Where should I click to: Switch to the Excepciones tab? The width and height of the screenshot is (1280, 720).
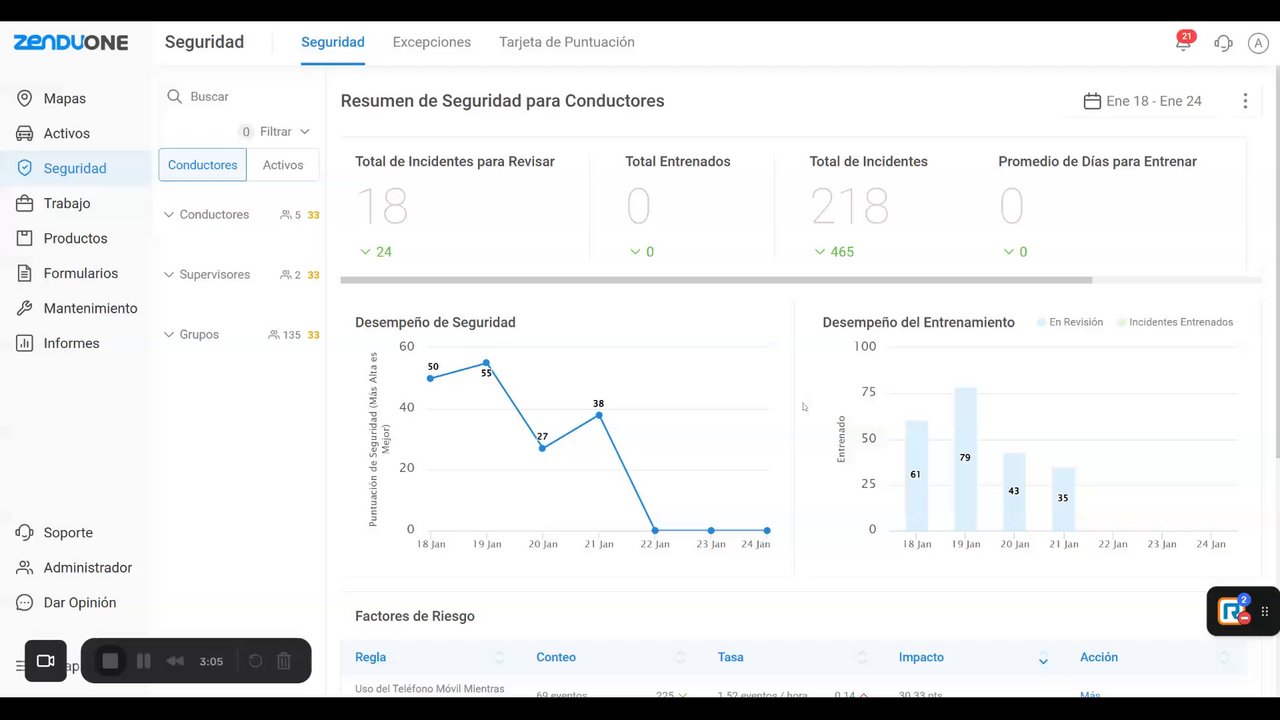point(431,42)
